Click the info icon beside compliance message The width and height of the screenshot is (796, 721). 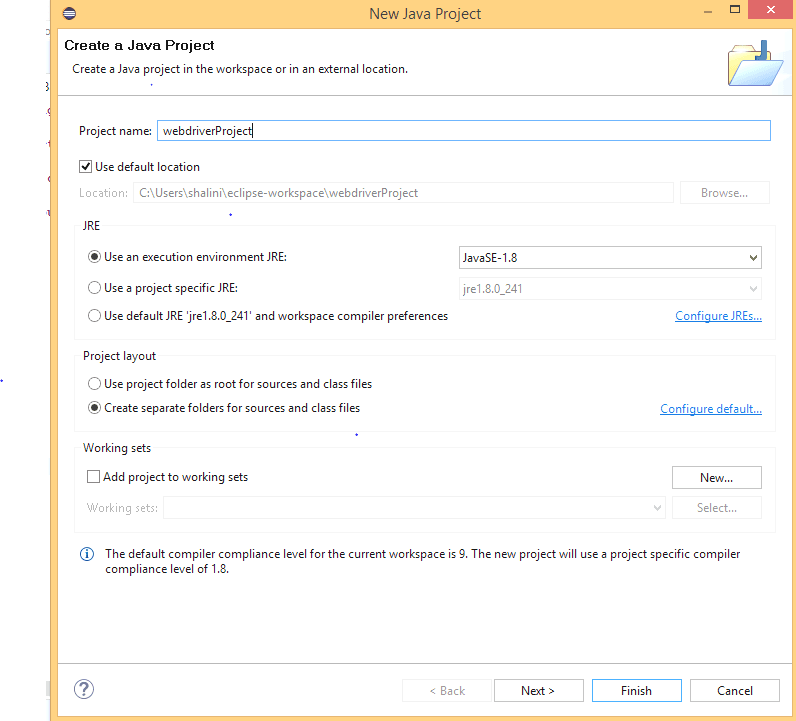tap(87, 554)
